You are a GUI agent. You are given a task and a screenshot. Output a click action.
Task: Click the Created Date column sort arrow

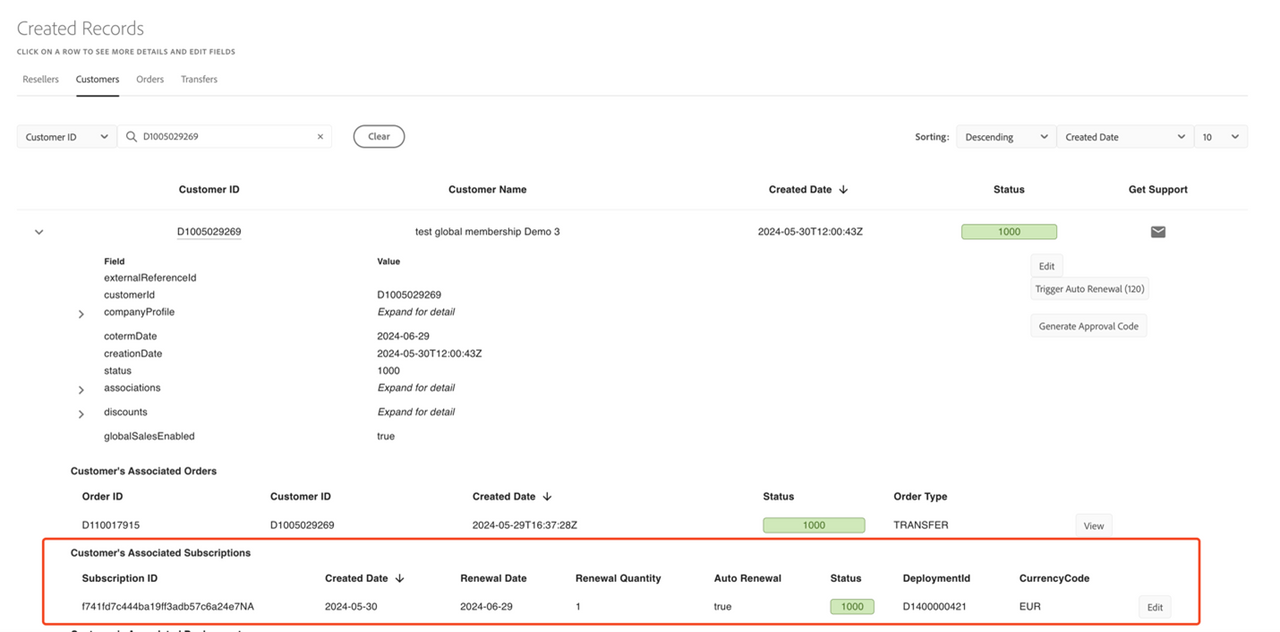coord(843,190)
